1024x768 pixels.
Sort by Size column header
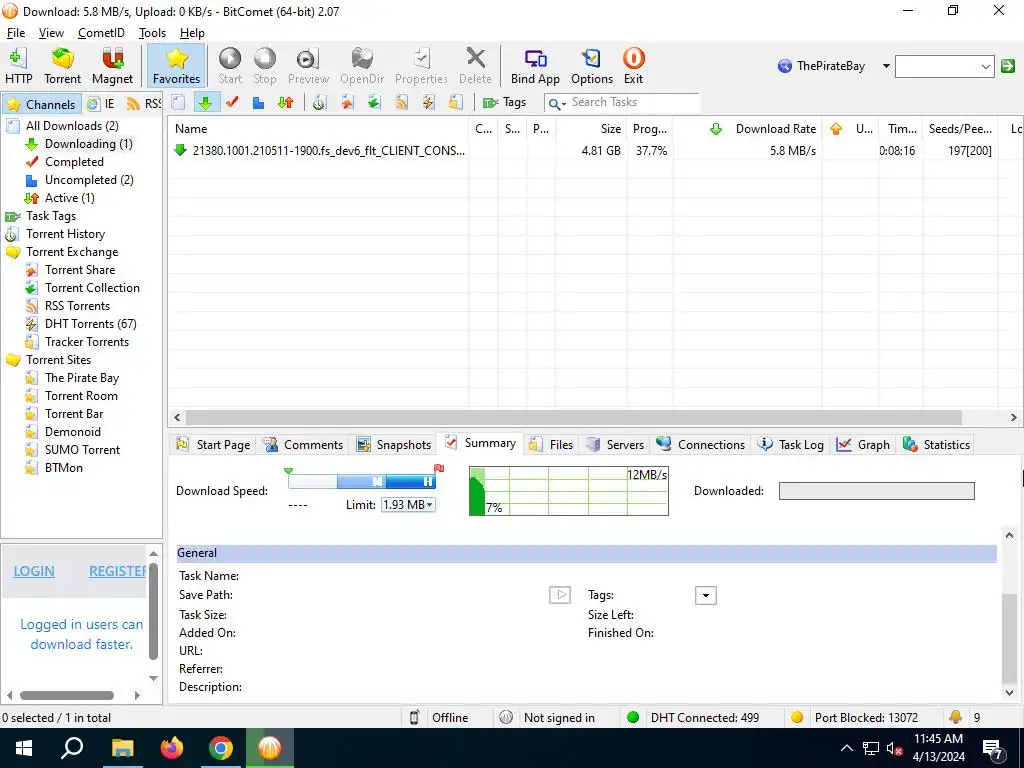click(611, 129)
